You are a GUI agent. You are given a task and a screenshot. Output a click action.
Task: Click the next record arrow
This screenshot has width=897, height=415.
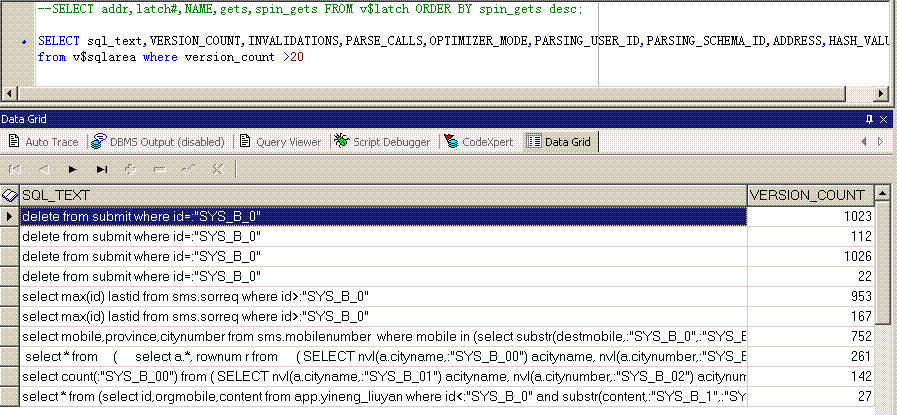[73, 169]
